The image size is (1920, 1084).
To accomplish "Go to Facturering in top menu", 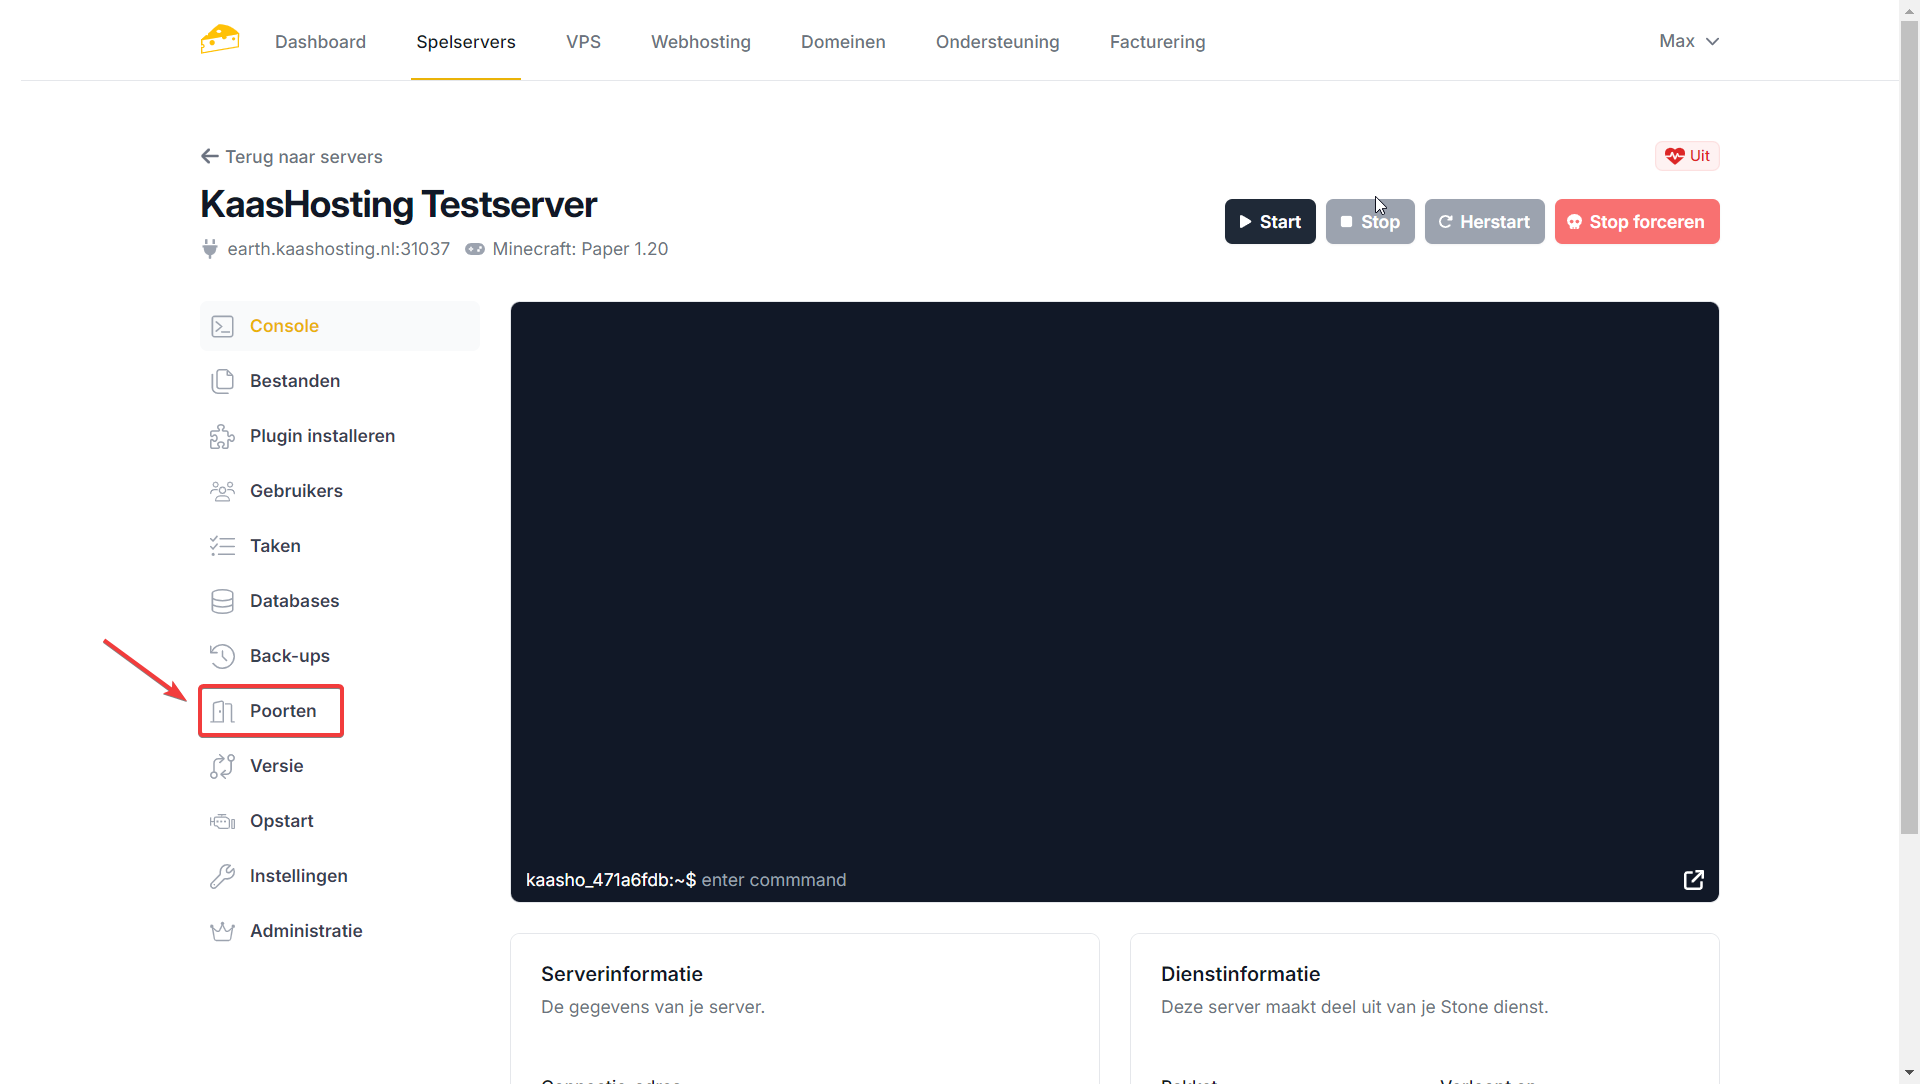I will click(1157, 42).
